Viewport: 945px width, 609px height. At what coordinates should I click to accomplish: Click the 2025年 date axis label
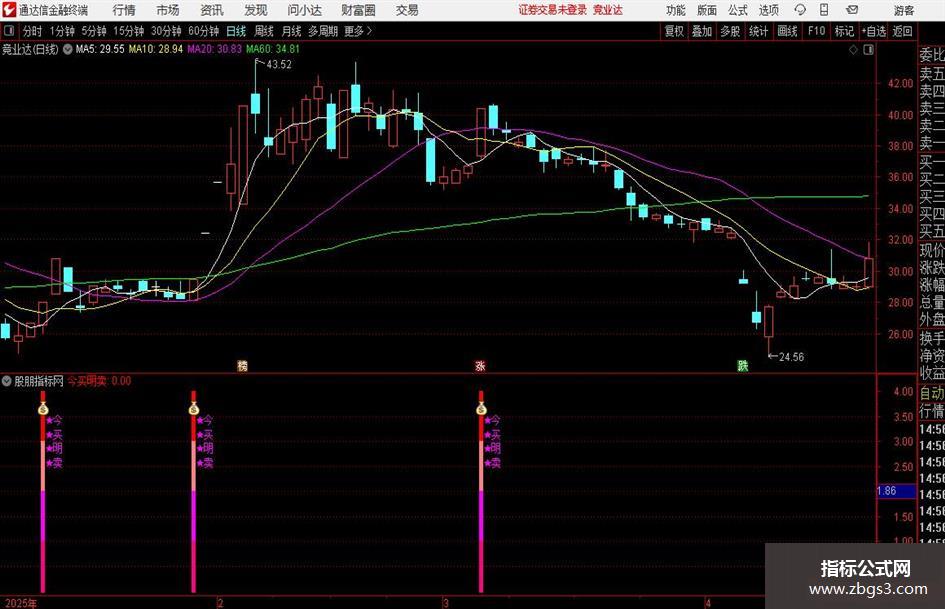(x=20, y=603)
